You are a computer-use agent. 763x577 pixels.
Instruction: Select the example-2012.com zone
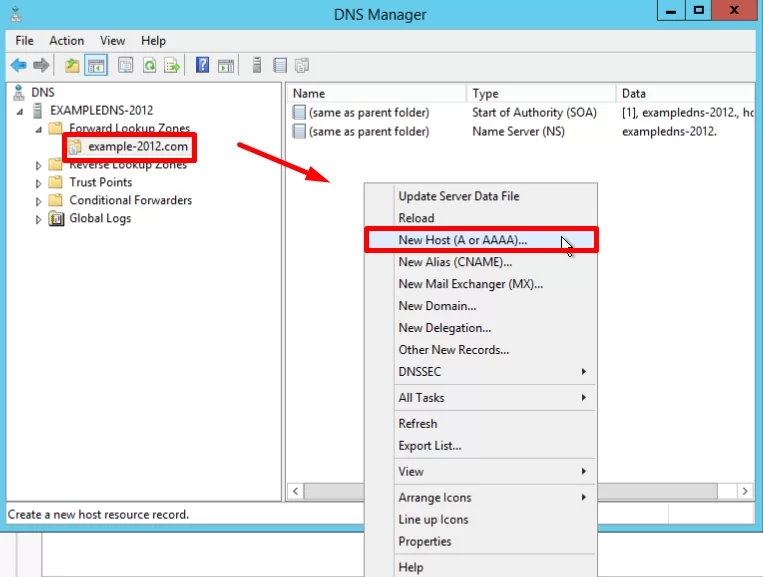click(x=136, y=147)
